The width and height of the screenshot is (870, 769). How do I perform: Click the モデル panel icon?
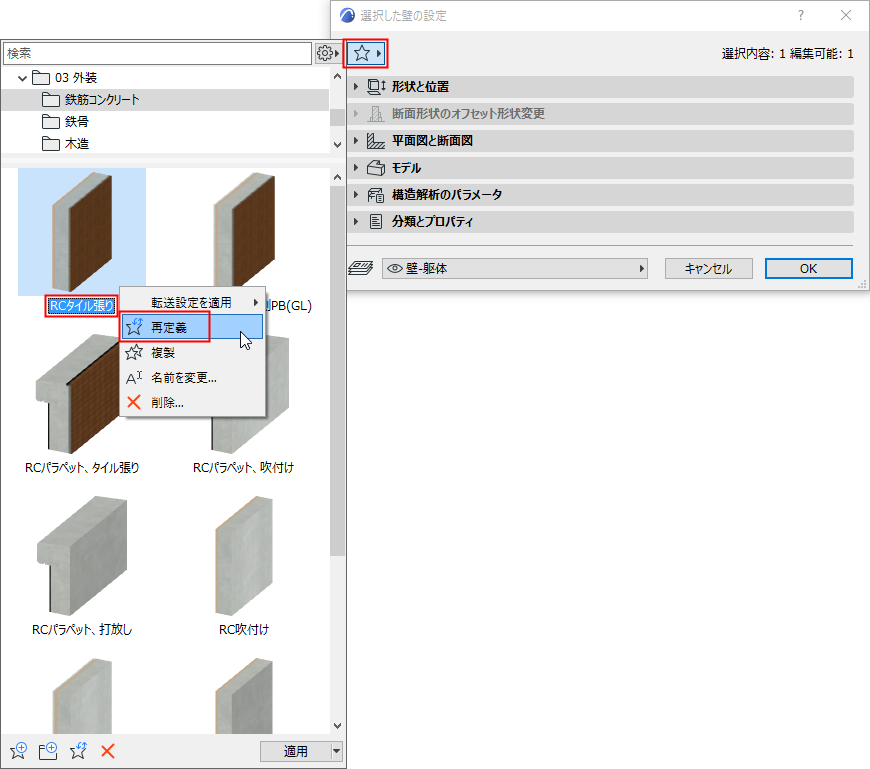tap(376, 168)
